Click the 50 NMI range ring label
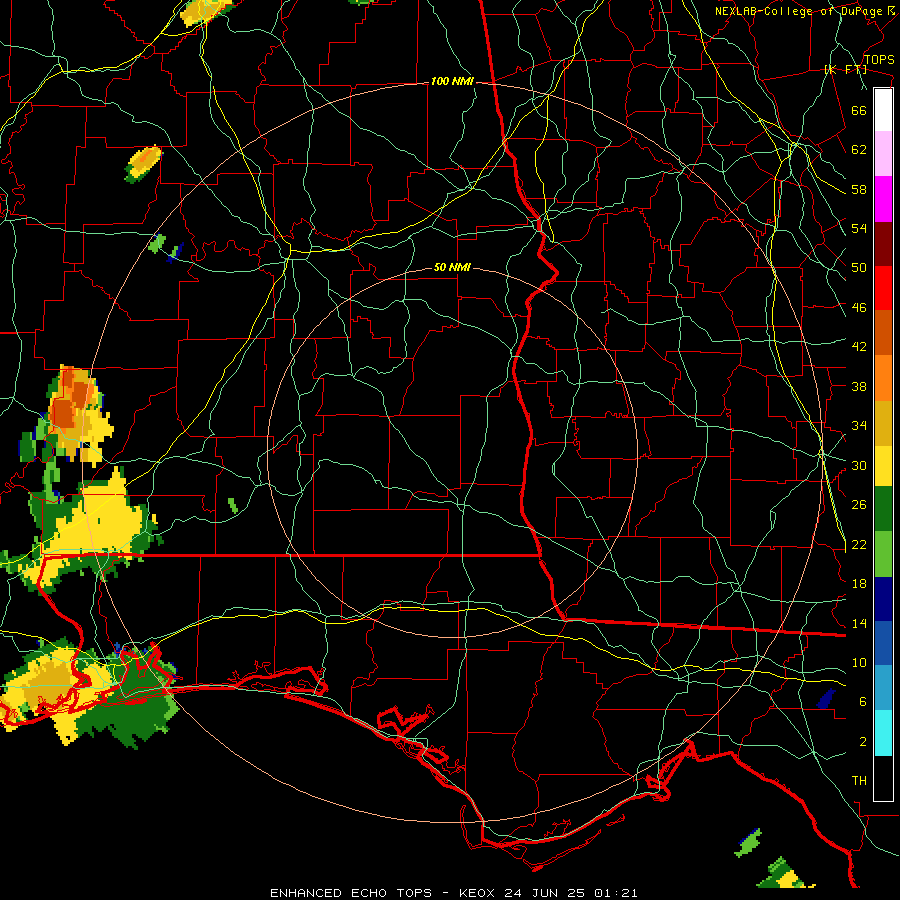The width and height of the screenshot is (900, 900). tap(452, 267)
